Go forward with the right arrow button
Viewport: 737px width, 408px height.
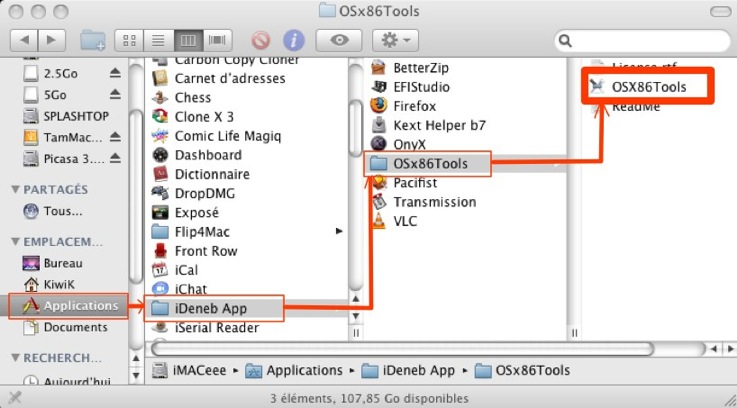coord(51,40)
